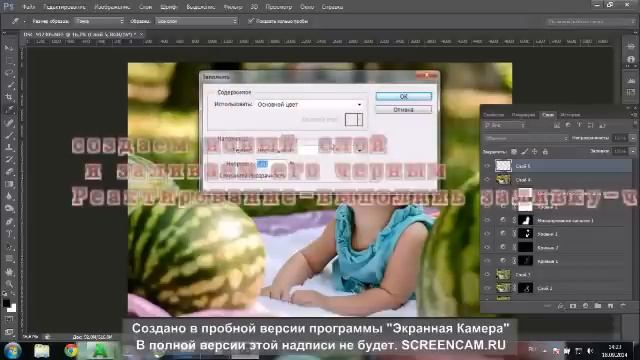Click the Непрозрачность field in Fill dialog

click(x=271, y=164)
